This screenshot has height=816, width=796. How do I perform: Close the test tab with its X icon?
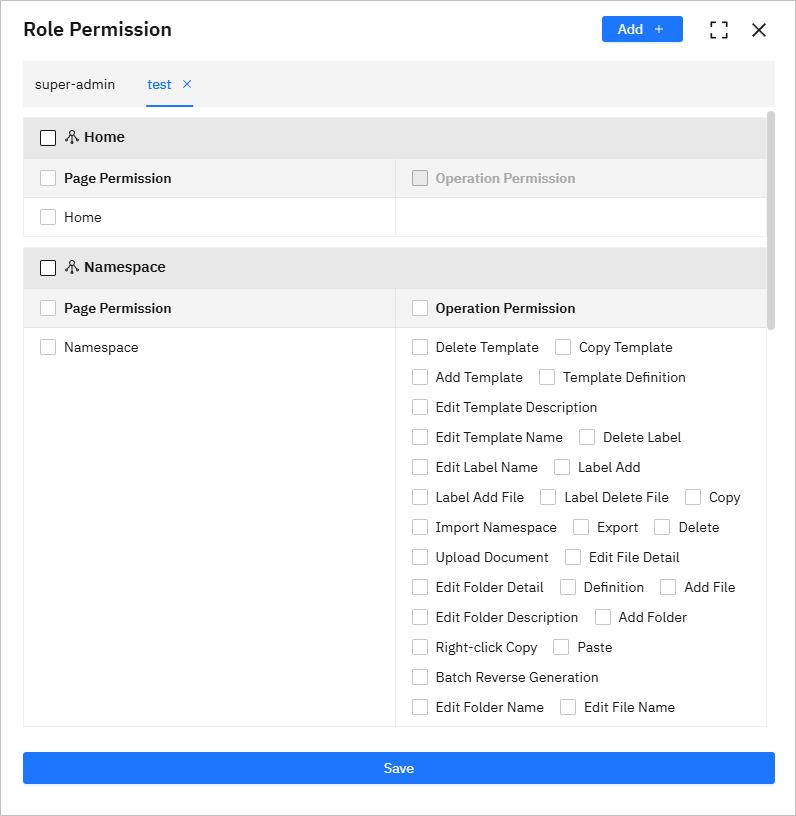pyautogui.click(x=187, y=84)
